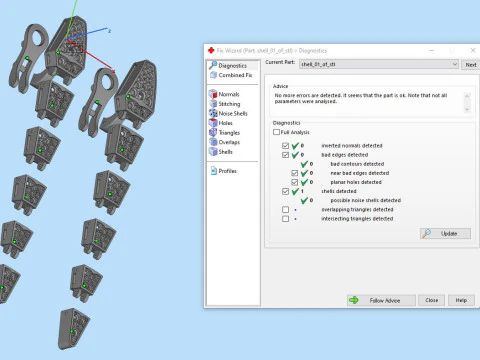Open the Current Part dropdown
This screenshot has width=480, height=360.
(379, 64)
